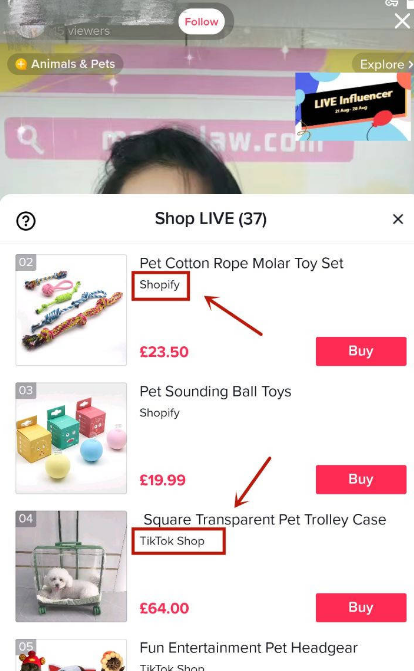
Task: Open the pet headgear product image
Action: coord(71,655)
